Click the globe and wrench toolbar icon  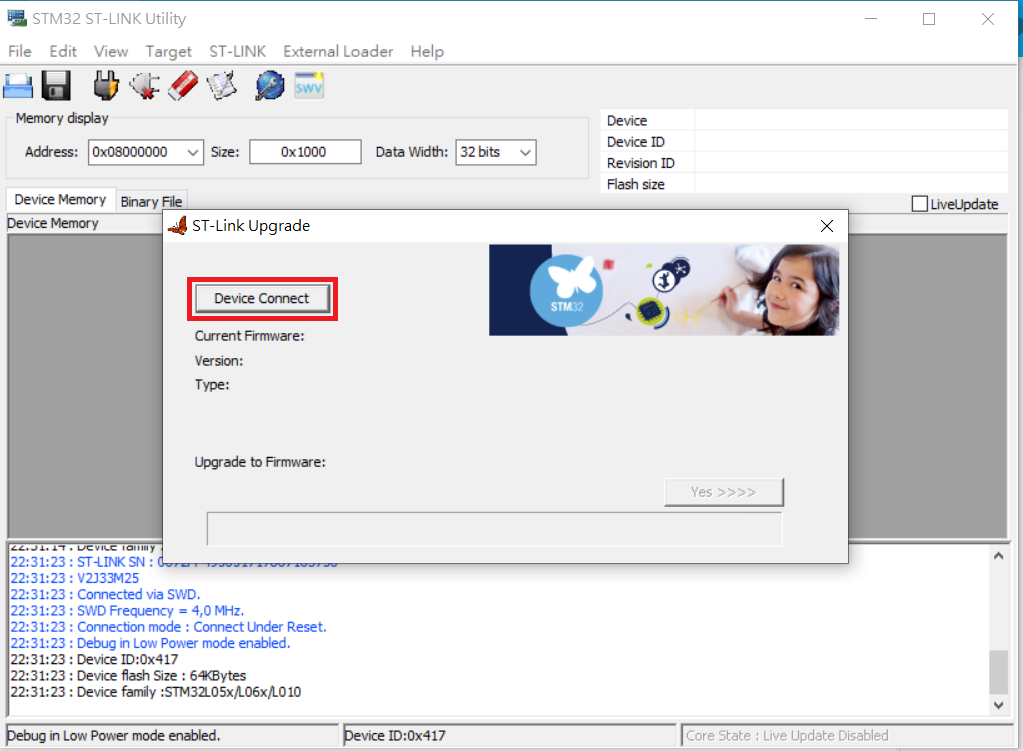pyautogui.click(x=269, y=85)
